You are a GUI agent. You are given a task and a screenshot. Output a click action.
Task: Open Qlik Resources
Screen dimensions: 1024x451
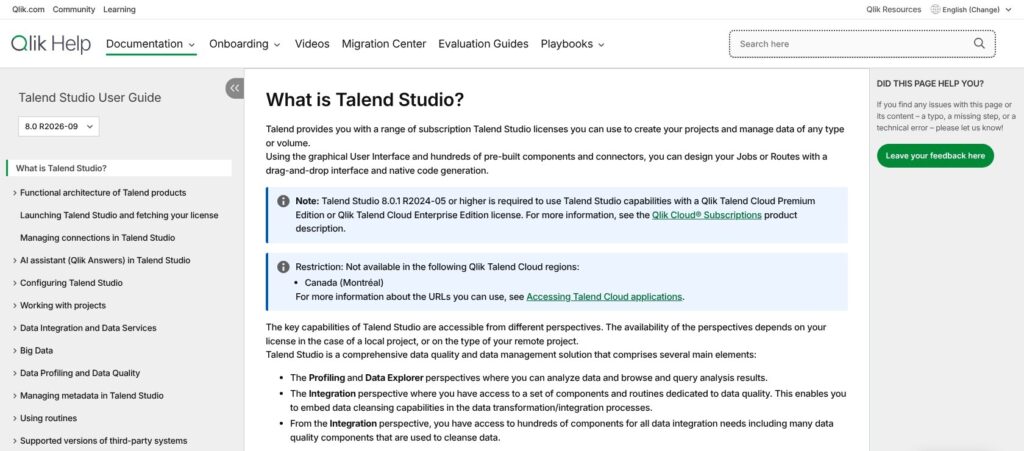tap(893, 9)
